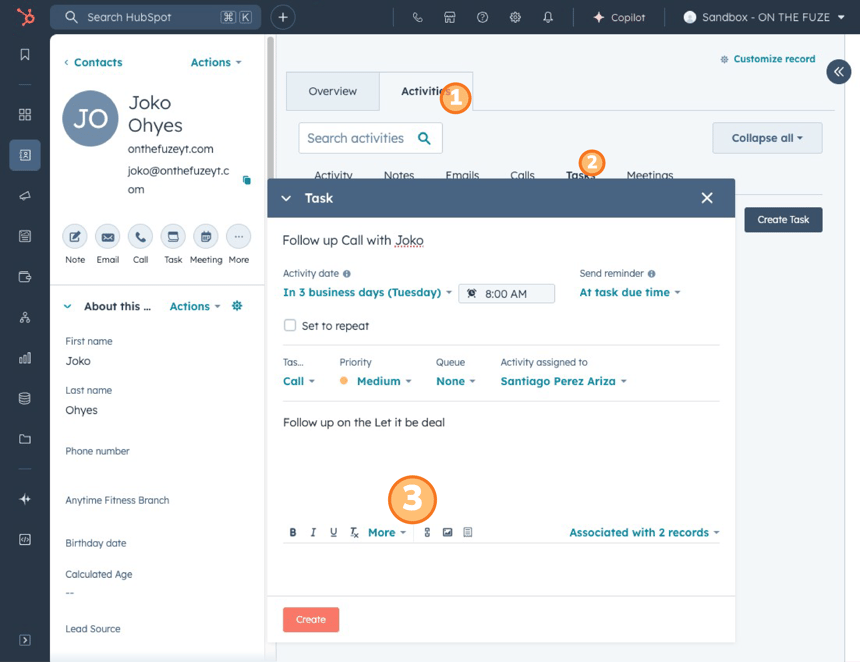Viewport: 860px width, 662px height.
Task: Open the library folder icon in the sidebar
Action: click(x=25, y=439)
